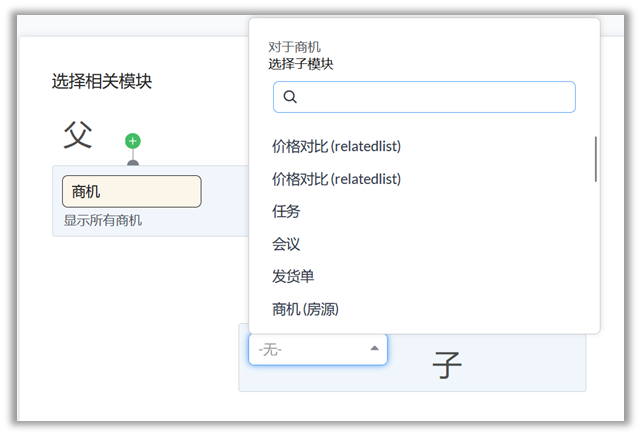Pick 发货单 as the child module
641x436 pixels.
(x=293, y=276)
